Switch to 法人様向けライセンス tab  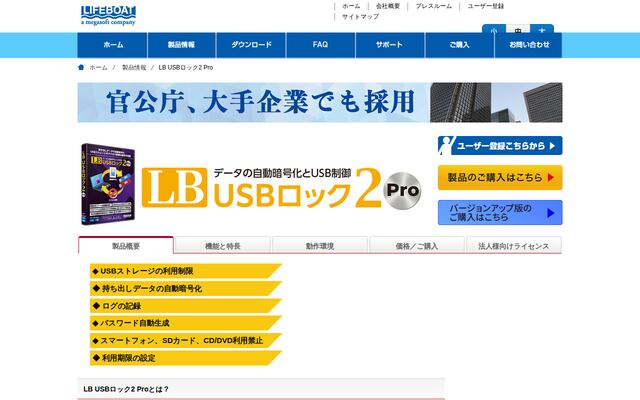514,246
